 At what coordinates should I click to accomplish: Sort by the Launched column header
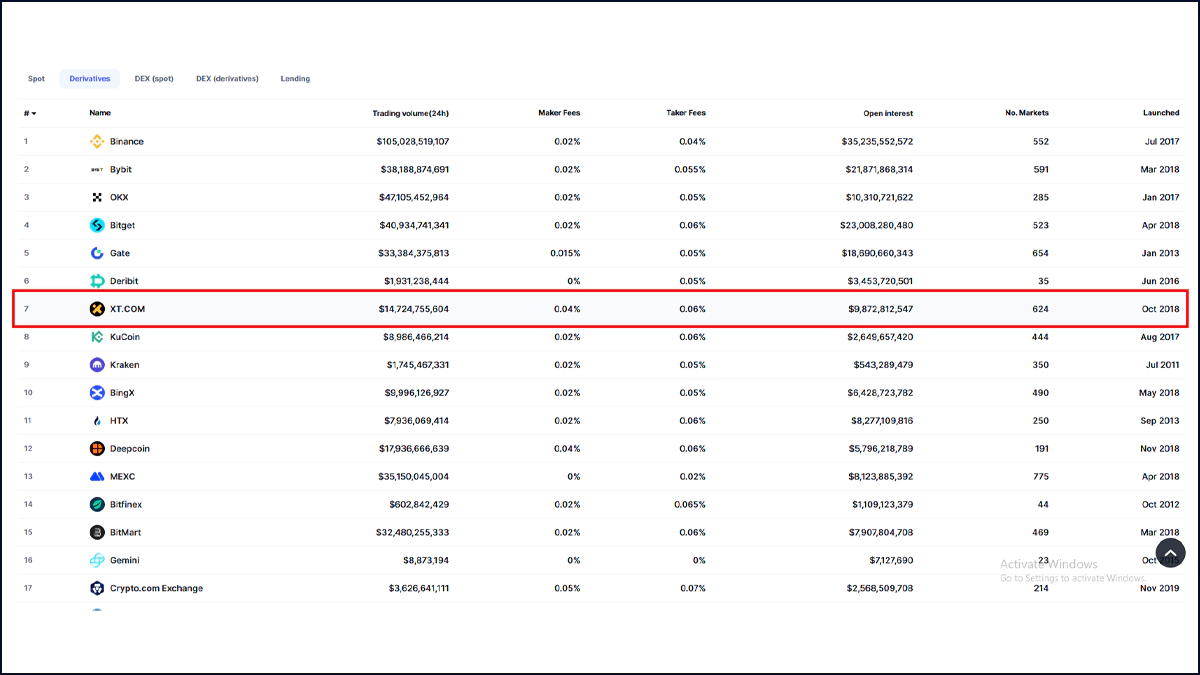(x=1161, y=114)
